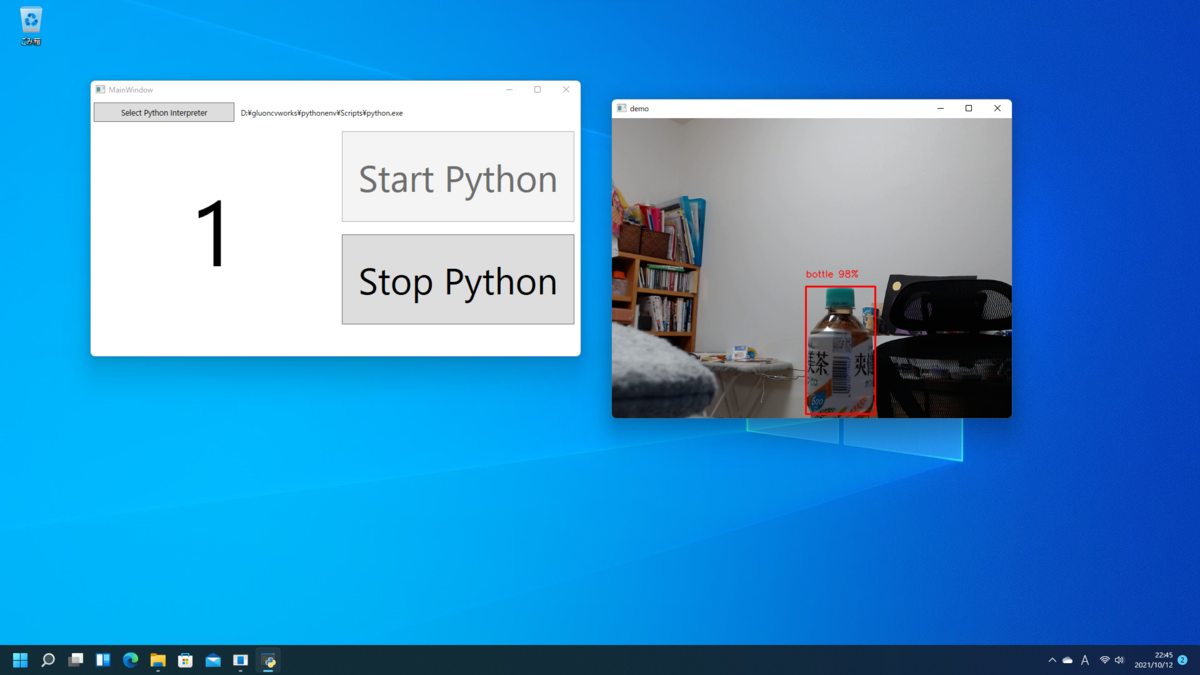Open OneDrive cloud tray icon
The width and height of the screenshot is (1200, 675).
click(1068, 660)
